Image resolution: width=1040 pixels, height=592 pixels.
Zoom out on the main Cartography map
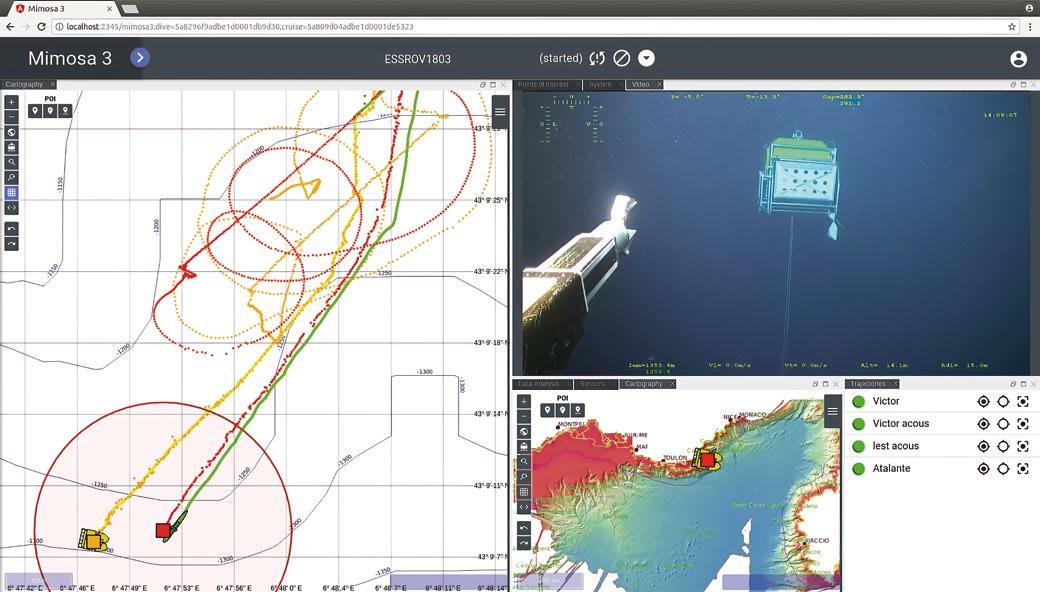pos(11,117)
